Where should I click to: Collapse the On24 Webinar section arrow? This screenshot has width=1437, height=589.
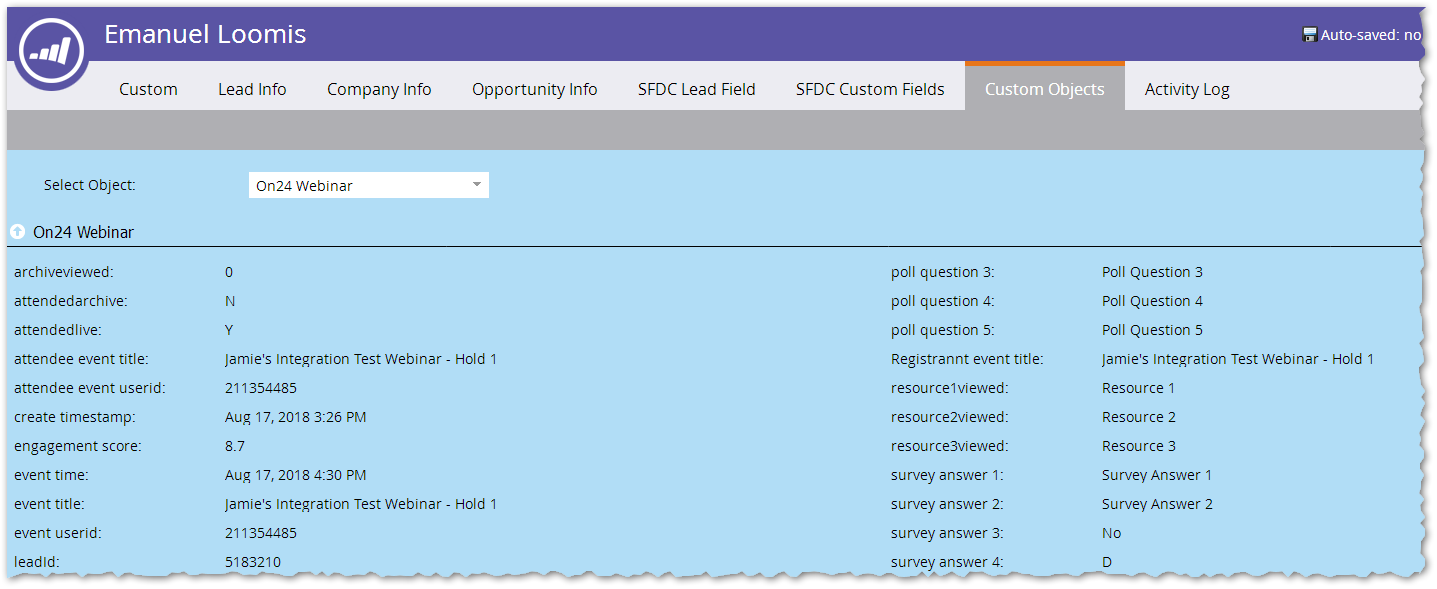pyautogui.click(x=17, y=232)
